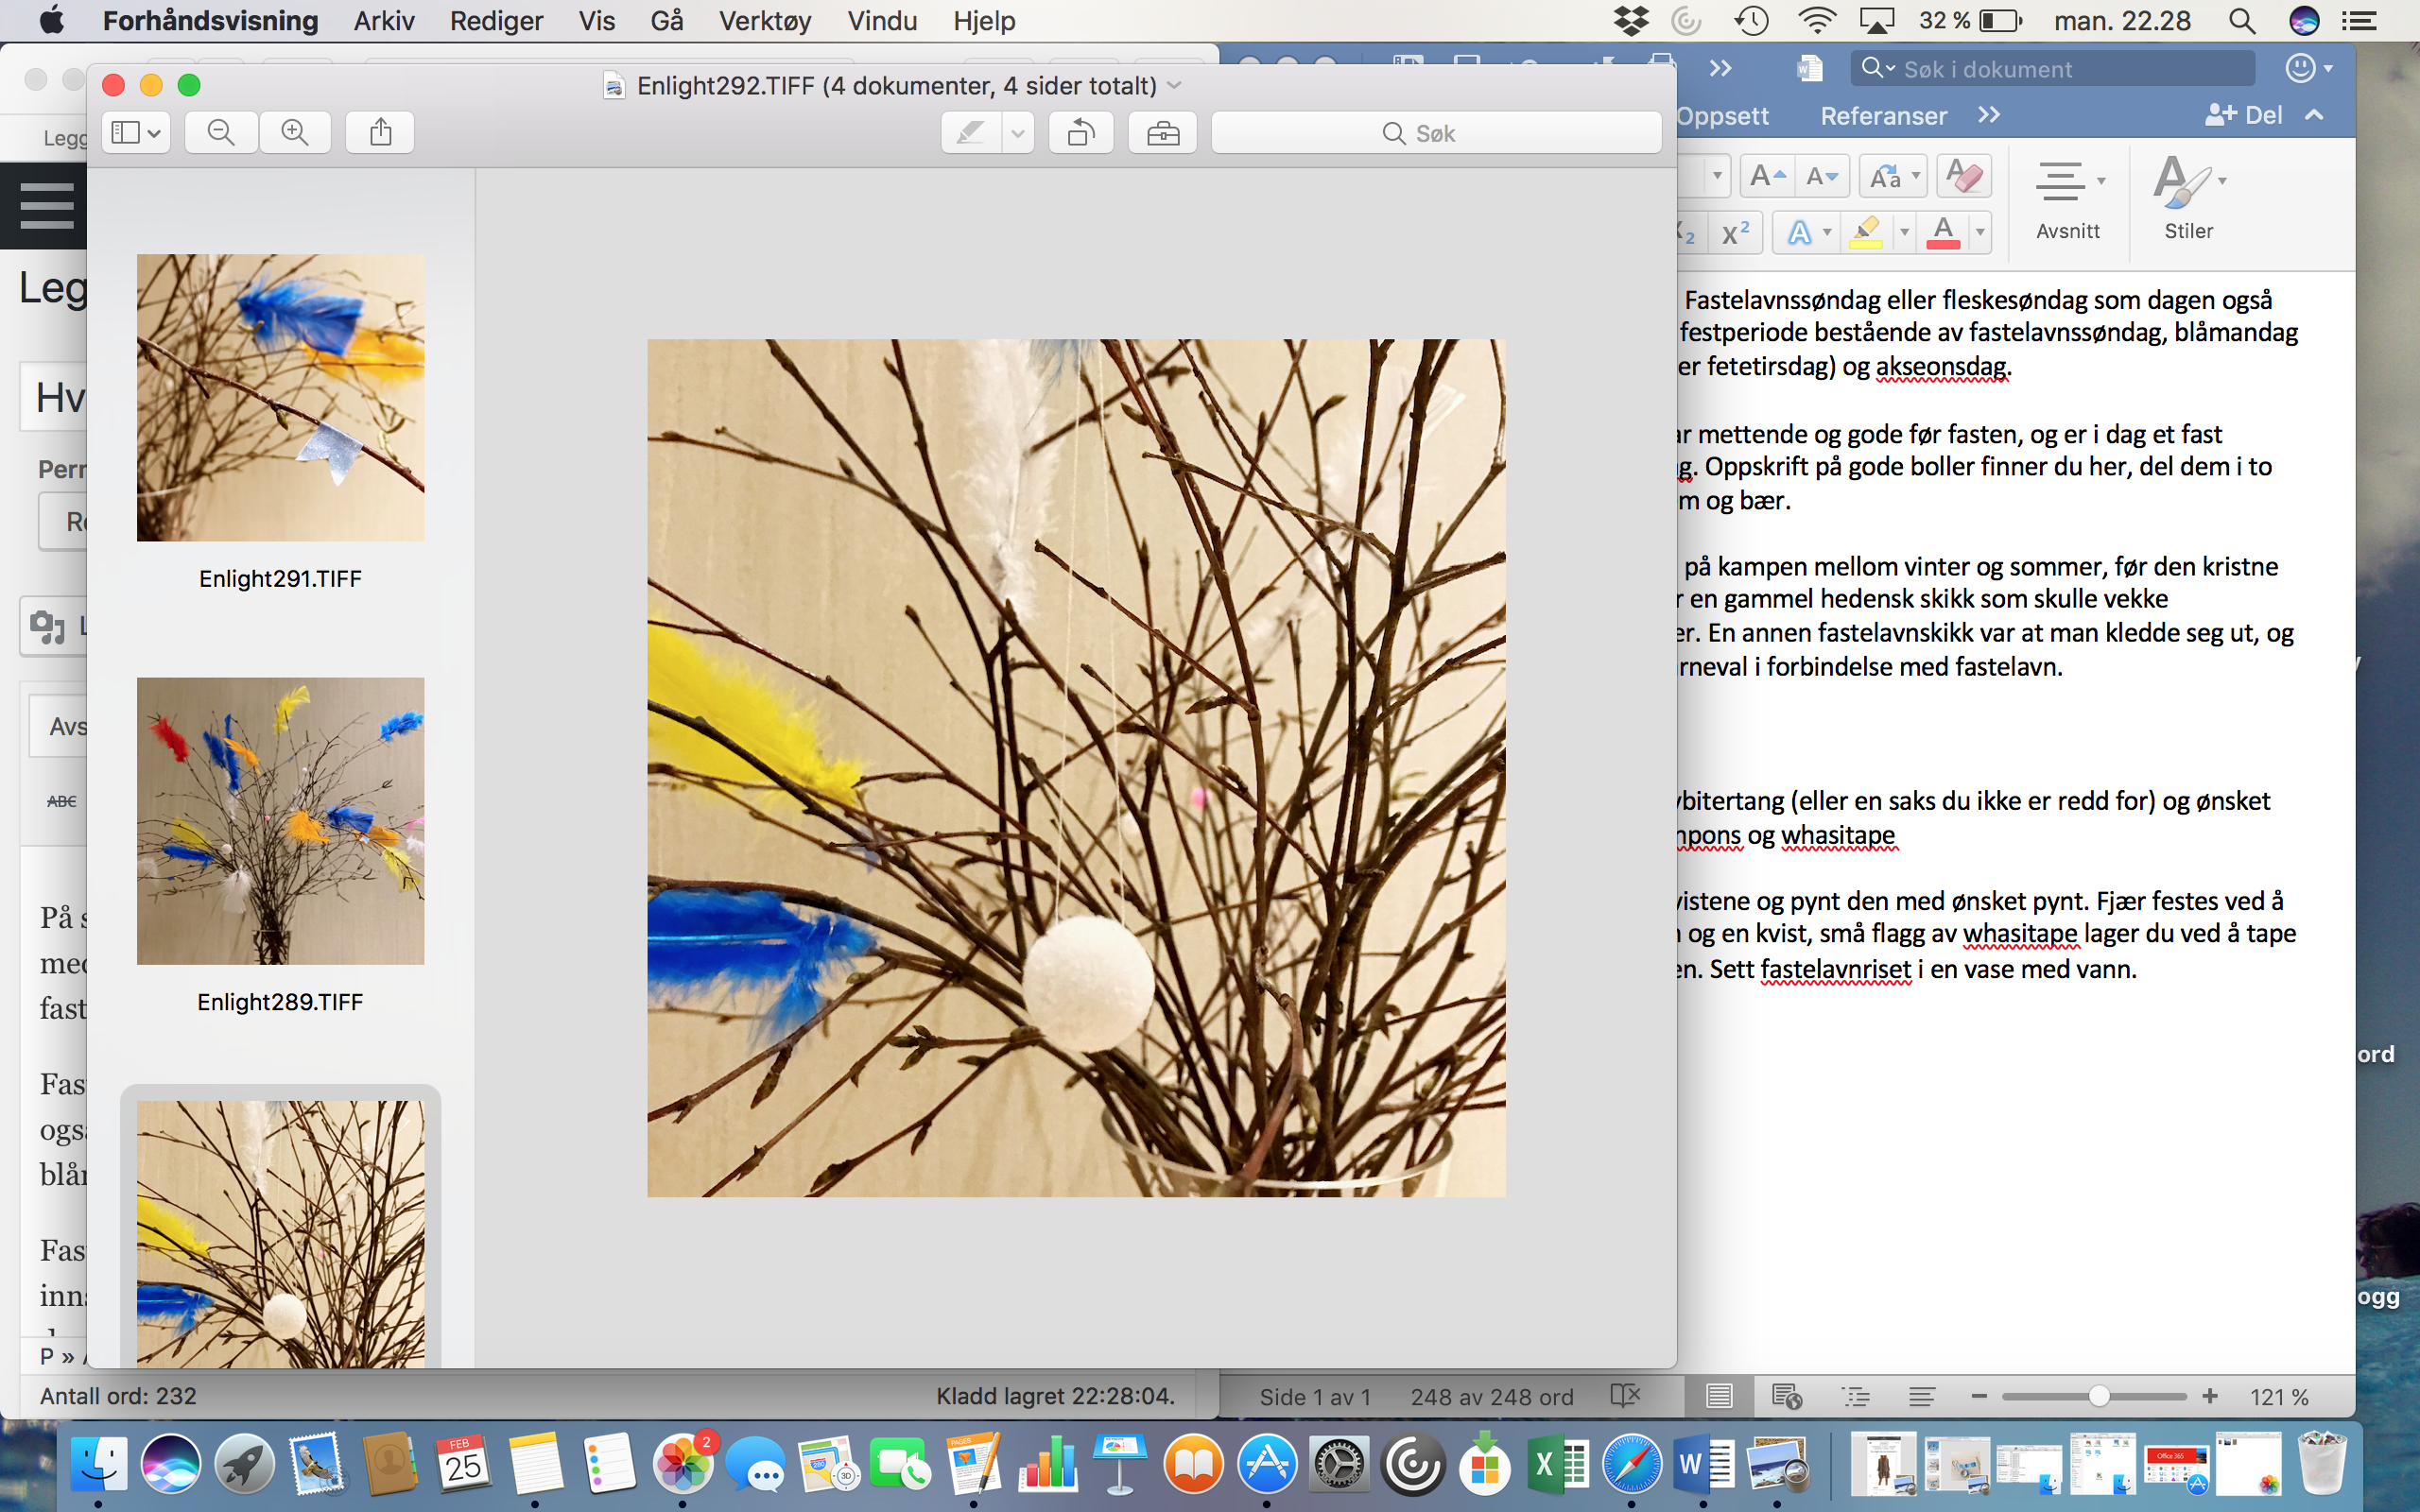Select the highlight pen tool
2420x1512 pixels.
click(x=970, y=132)
